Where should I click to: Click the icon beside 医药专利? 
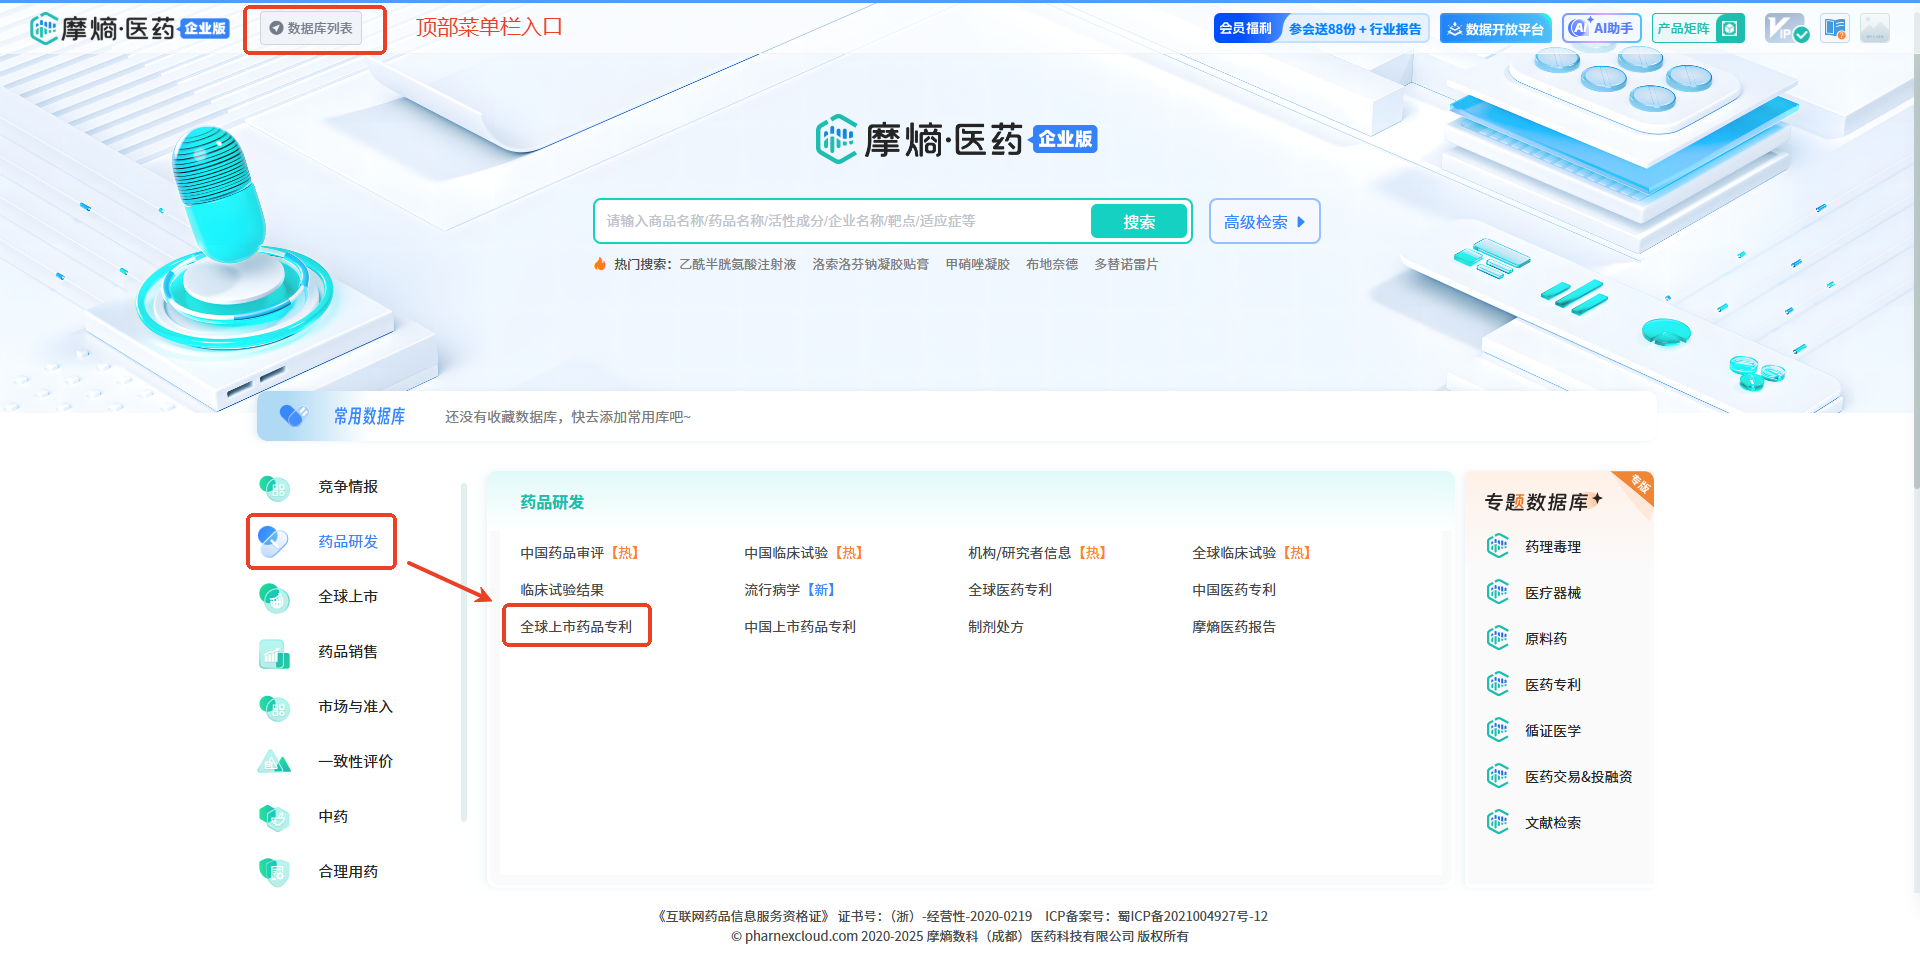coord(1497,684)
